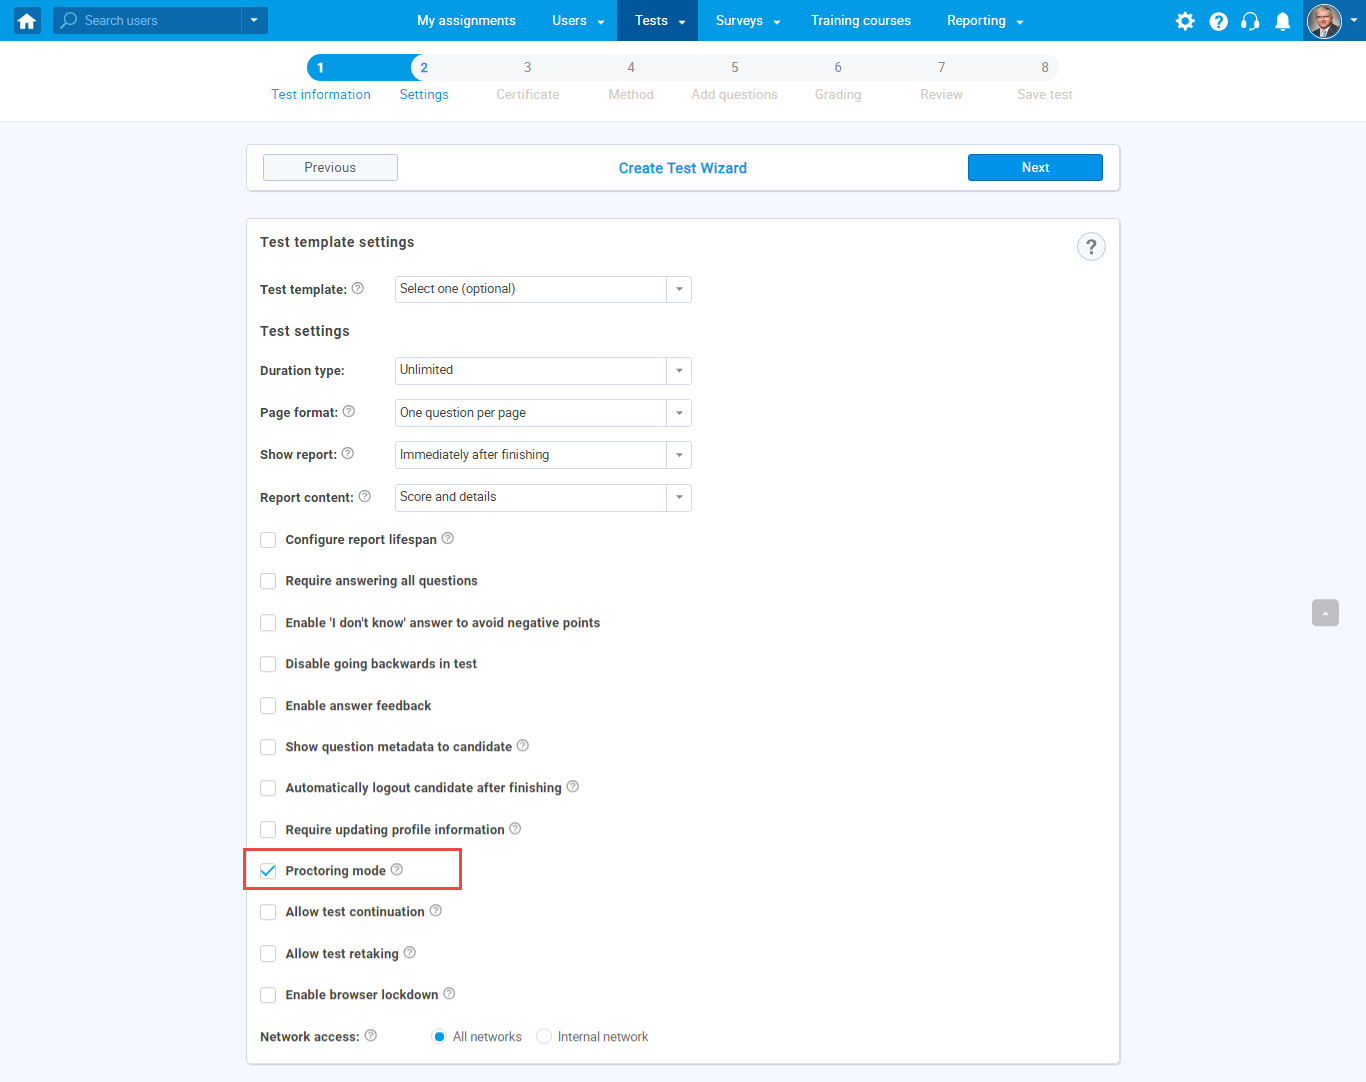
Task: Expand the Report content dropdown
Action: point(543,497)
